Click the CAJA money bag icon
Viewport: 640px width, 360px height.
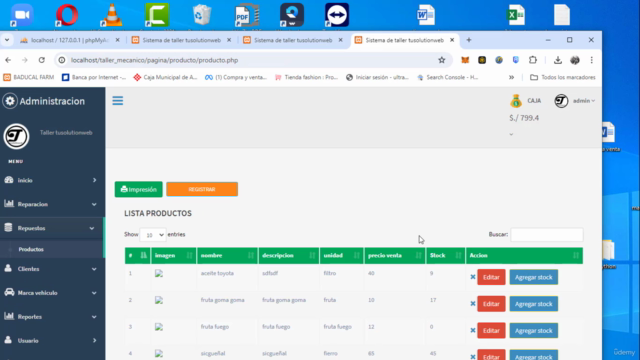pyautogui.click(x=516, y=101)
